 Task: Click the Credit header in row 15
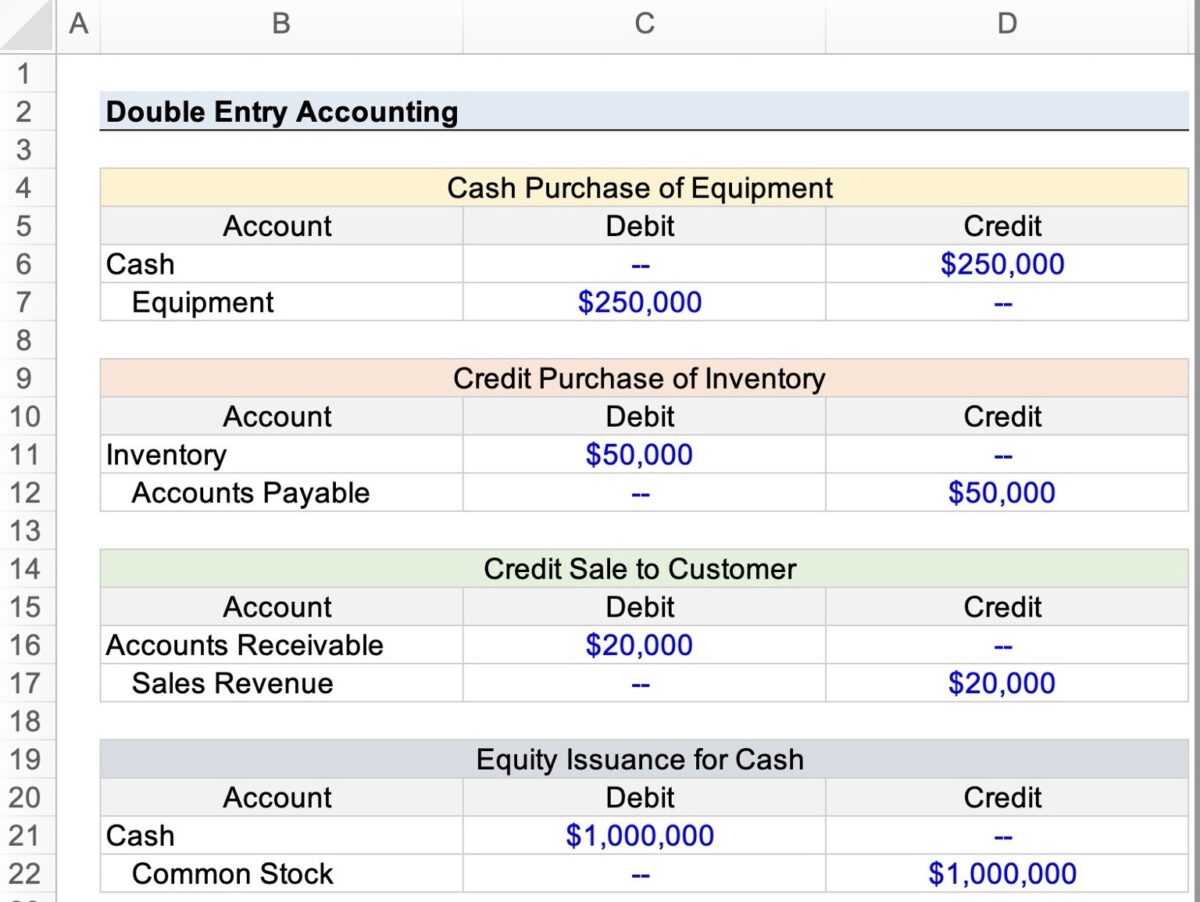(1008, 607)
